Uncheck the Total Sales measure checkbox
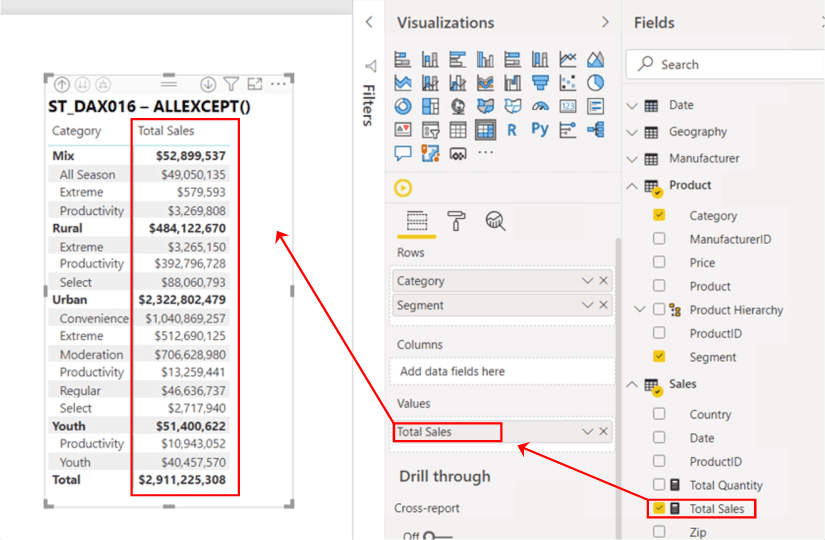This screenshot has height=540, width=825. [659, 508]
